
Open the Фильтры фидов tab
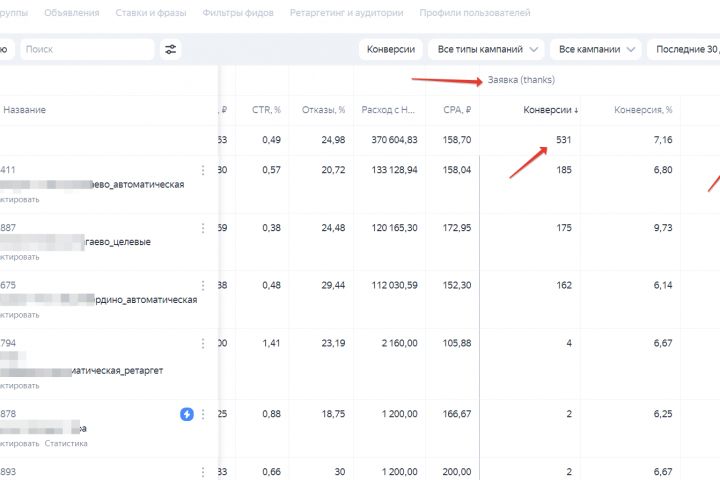click(238, 13)
